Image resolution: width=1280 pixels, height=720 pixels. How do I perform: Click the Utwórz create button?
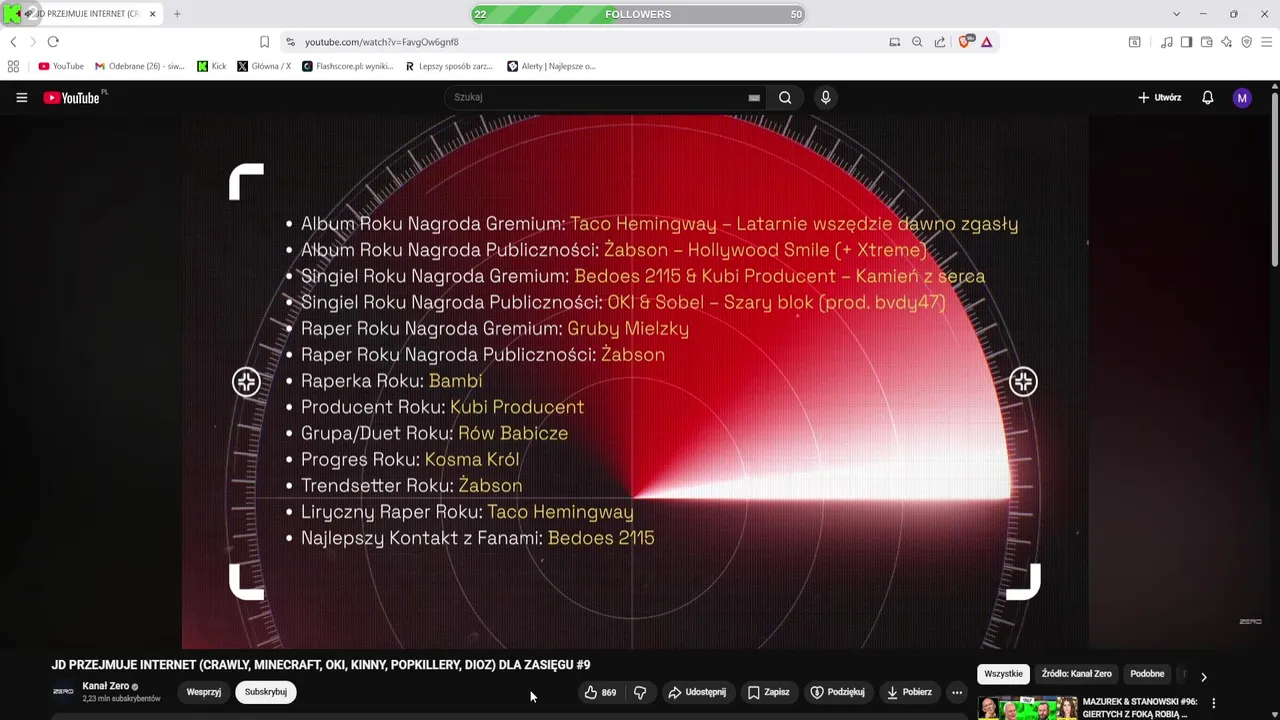1159,97
